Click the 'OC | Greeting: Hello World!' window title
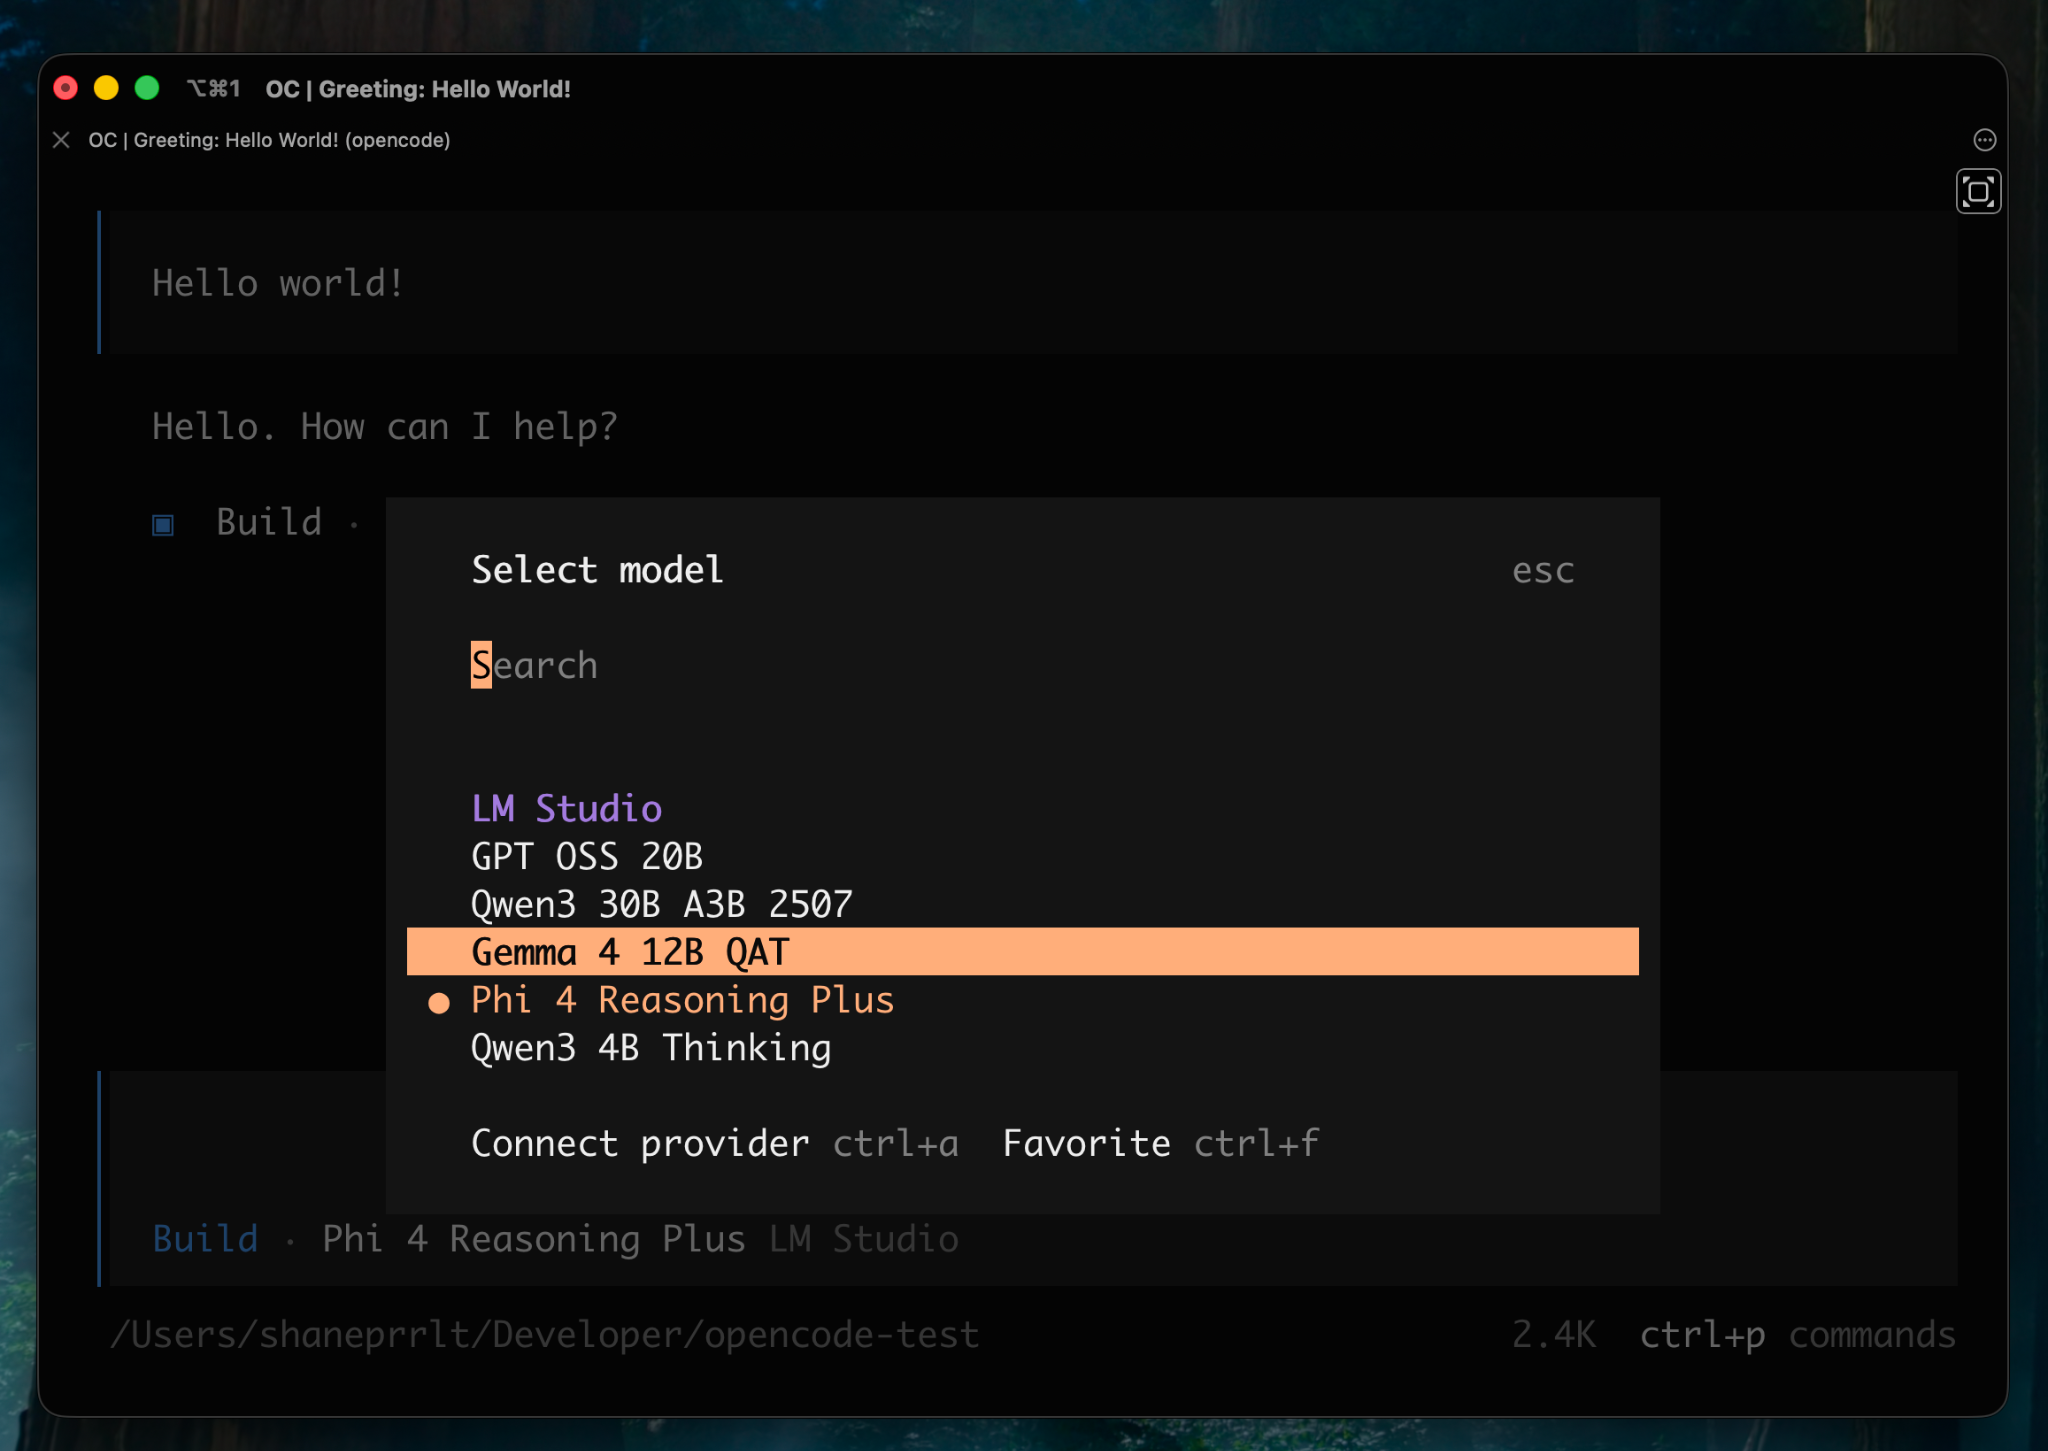The width and height of the screenshot is (2048, 1451). [x=418, y=89]
